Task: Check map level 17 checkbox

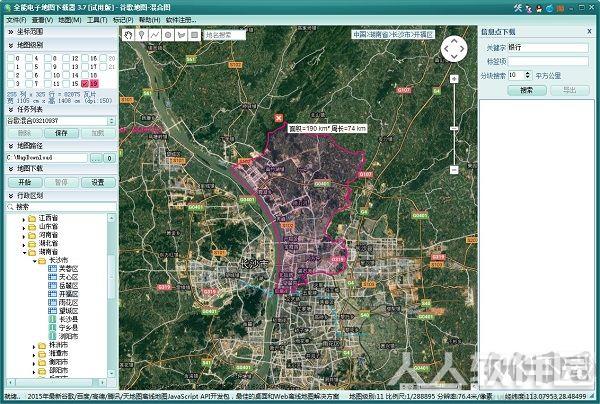Action: point(85,67)
